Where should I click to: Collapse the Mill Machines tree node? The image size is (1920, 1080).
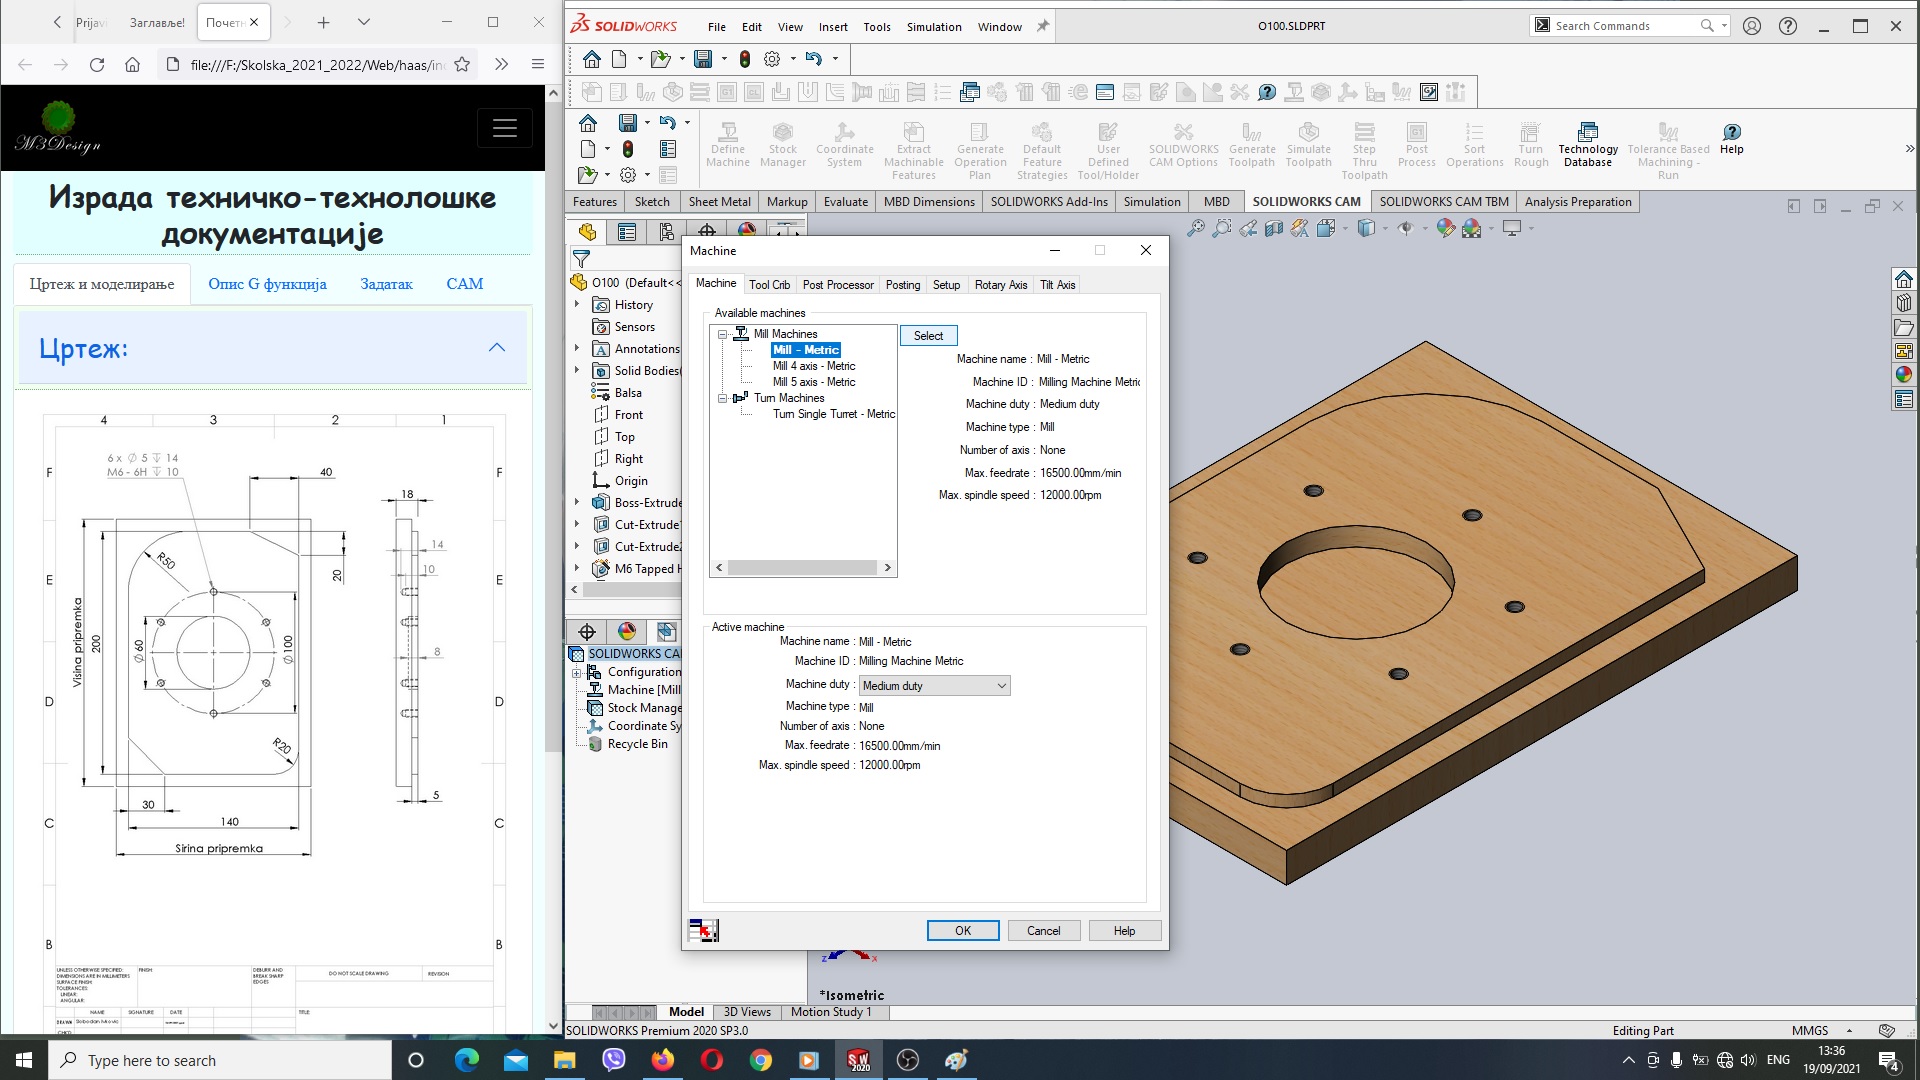coord(722,334)
